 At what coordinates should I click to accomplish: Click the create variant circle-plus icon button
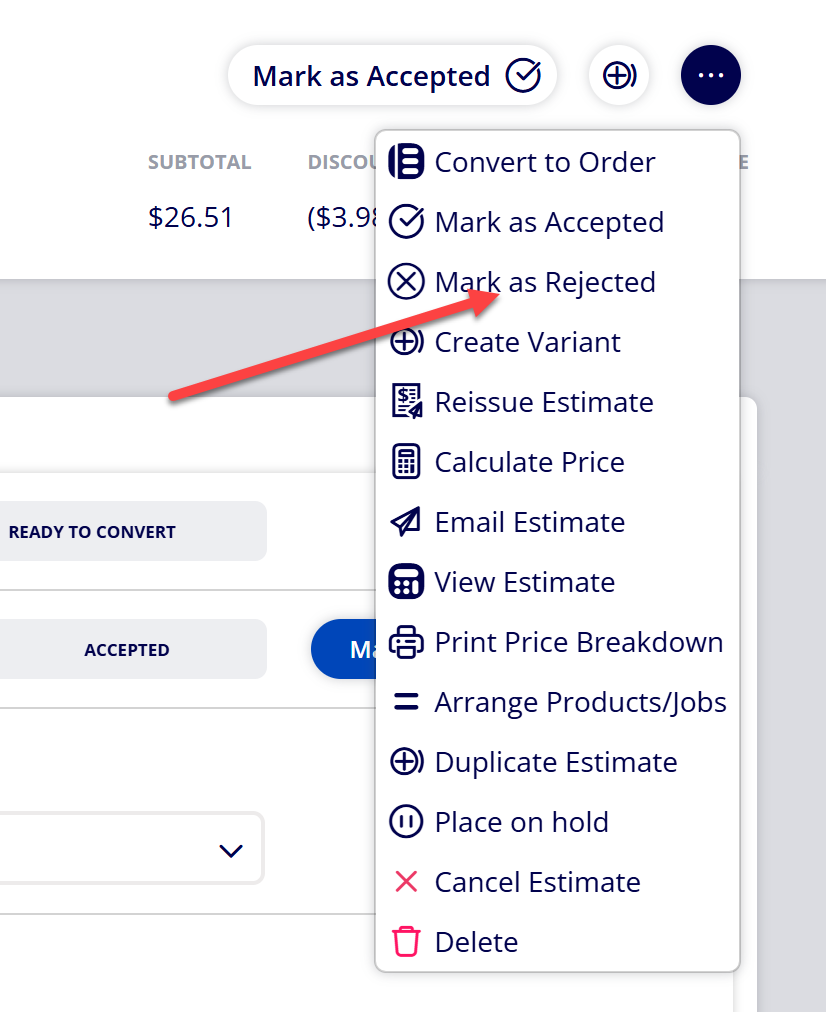619,75
